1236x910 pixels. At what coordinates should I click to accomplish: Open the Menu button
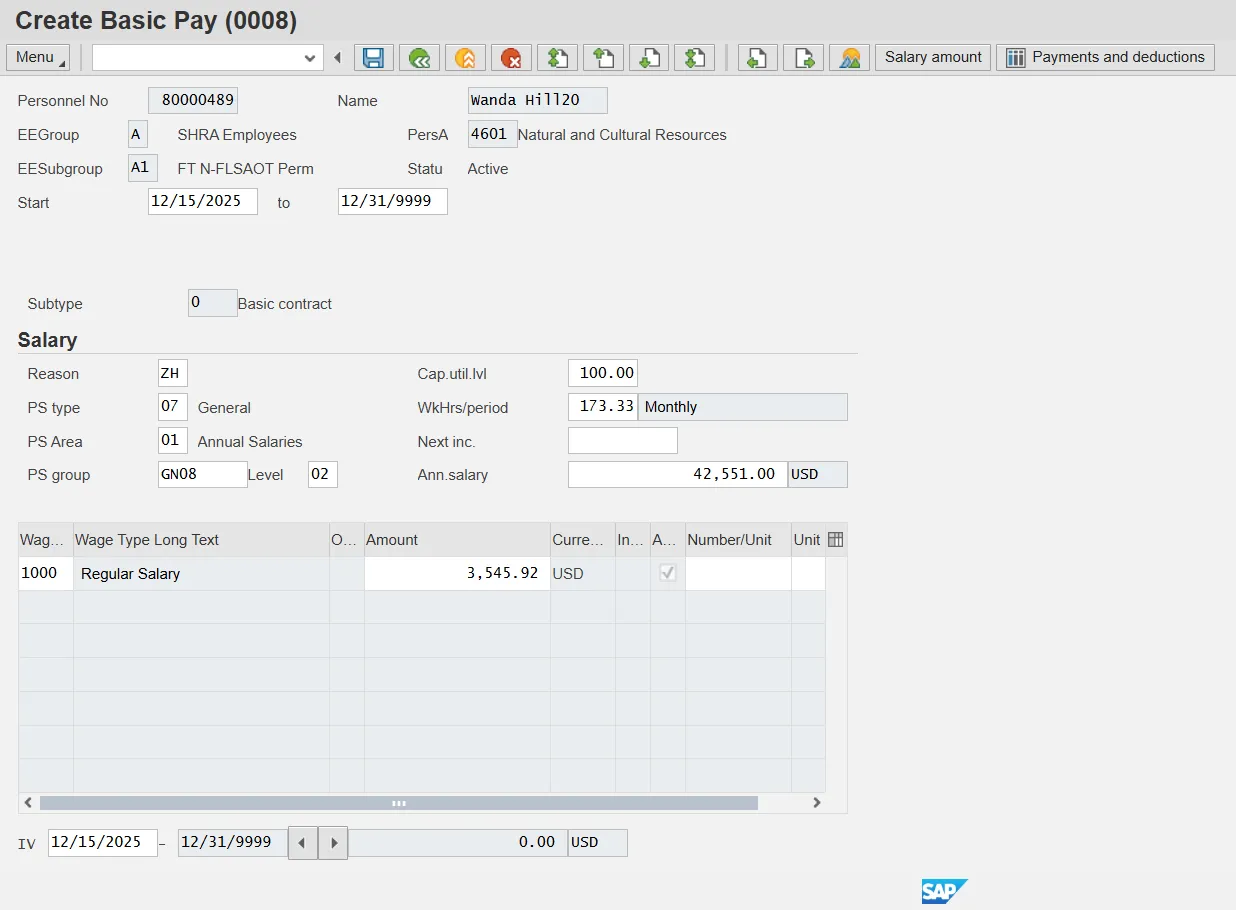click(x=38, y=57)
